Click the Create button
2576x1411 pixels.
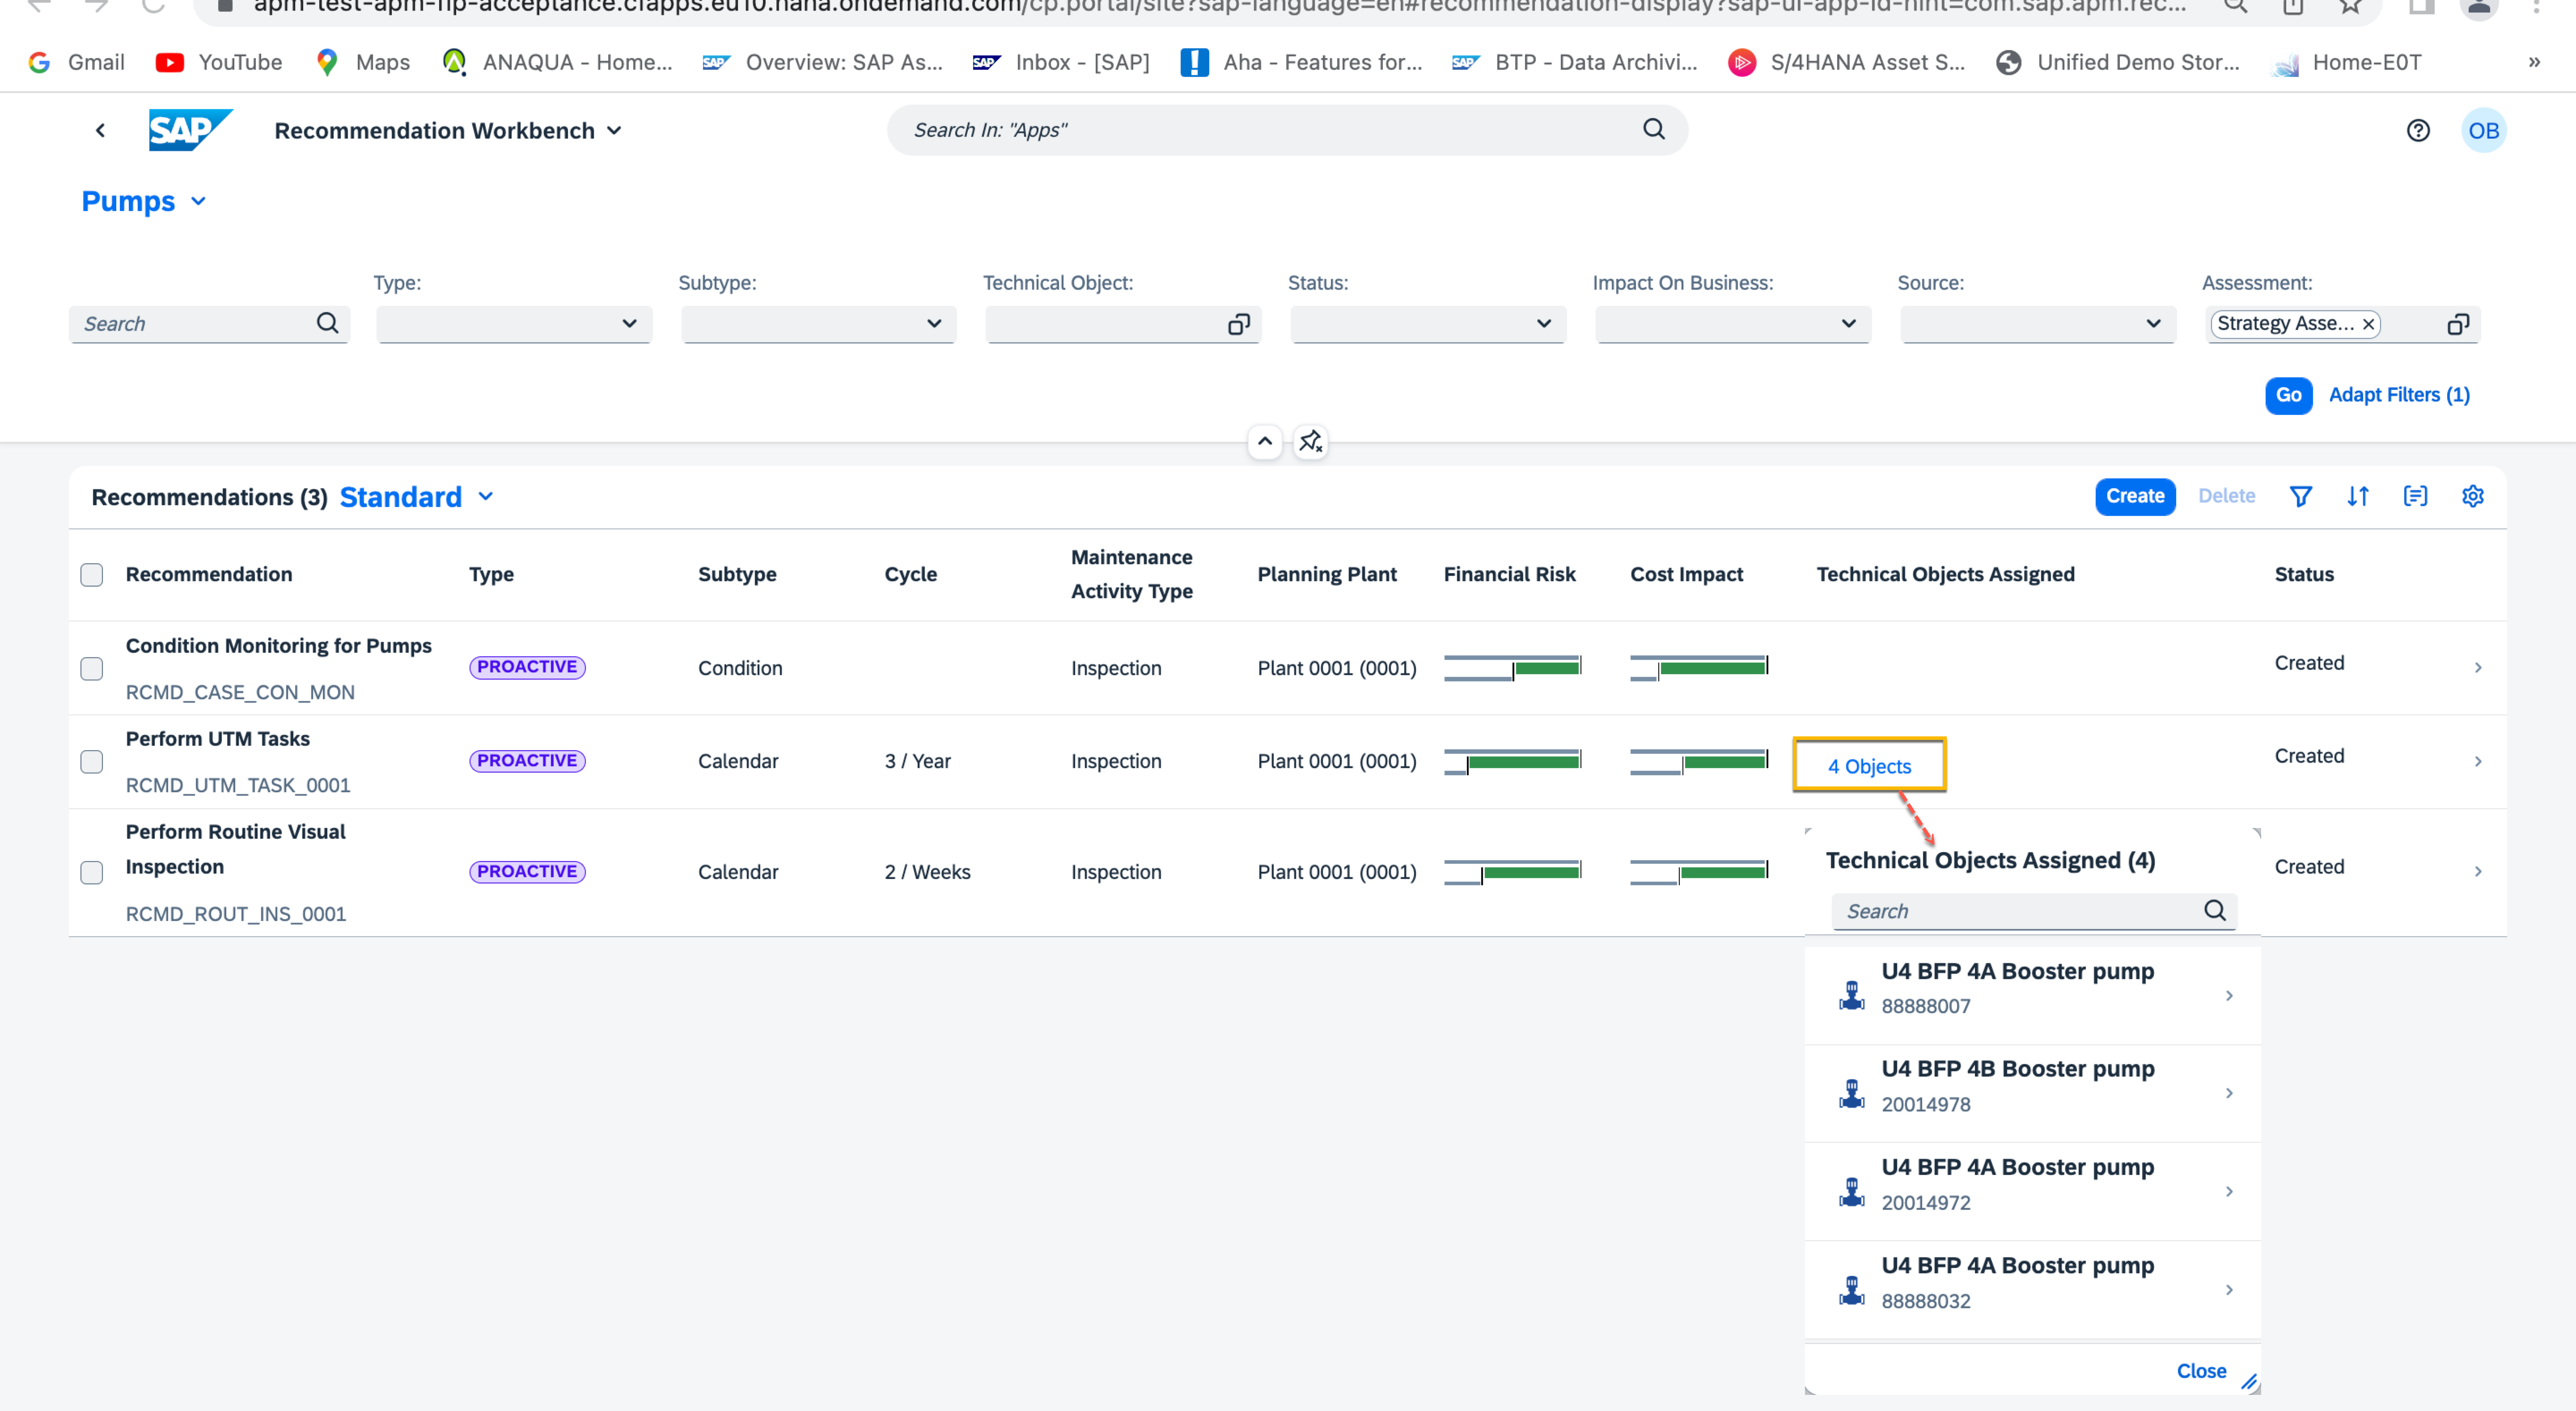(x=2134, y=496)
